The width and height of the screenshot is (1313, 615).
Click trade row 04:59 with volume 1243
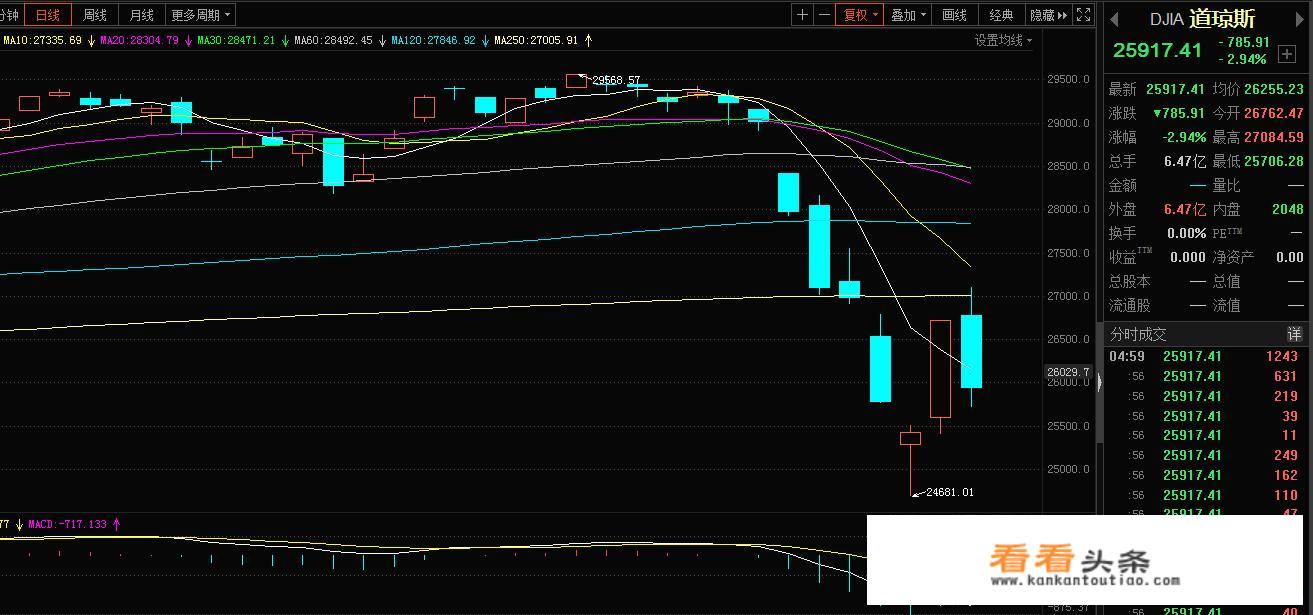coord(1205,356)
